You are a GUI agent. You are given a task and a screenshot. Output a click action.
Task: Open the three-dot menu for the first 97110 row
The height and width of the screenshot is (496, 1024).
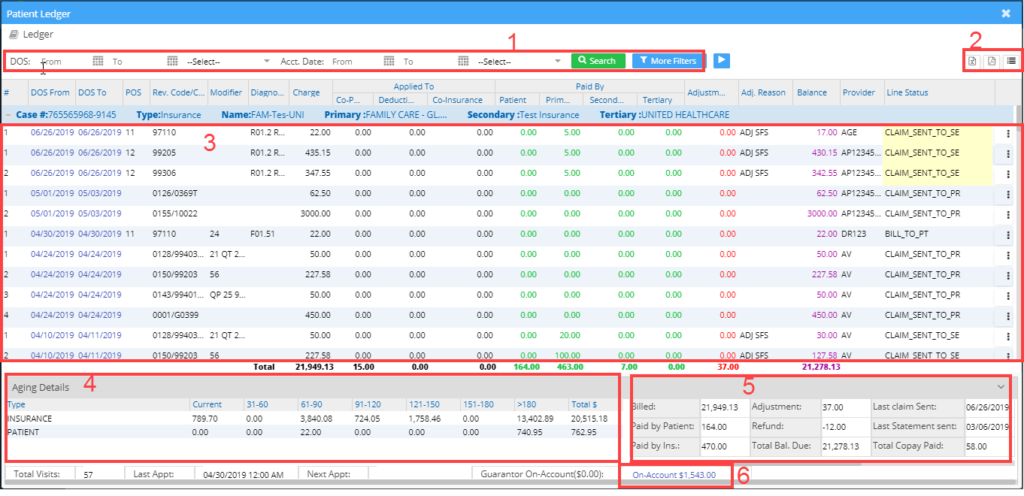[x=1007, y=132]
